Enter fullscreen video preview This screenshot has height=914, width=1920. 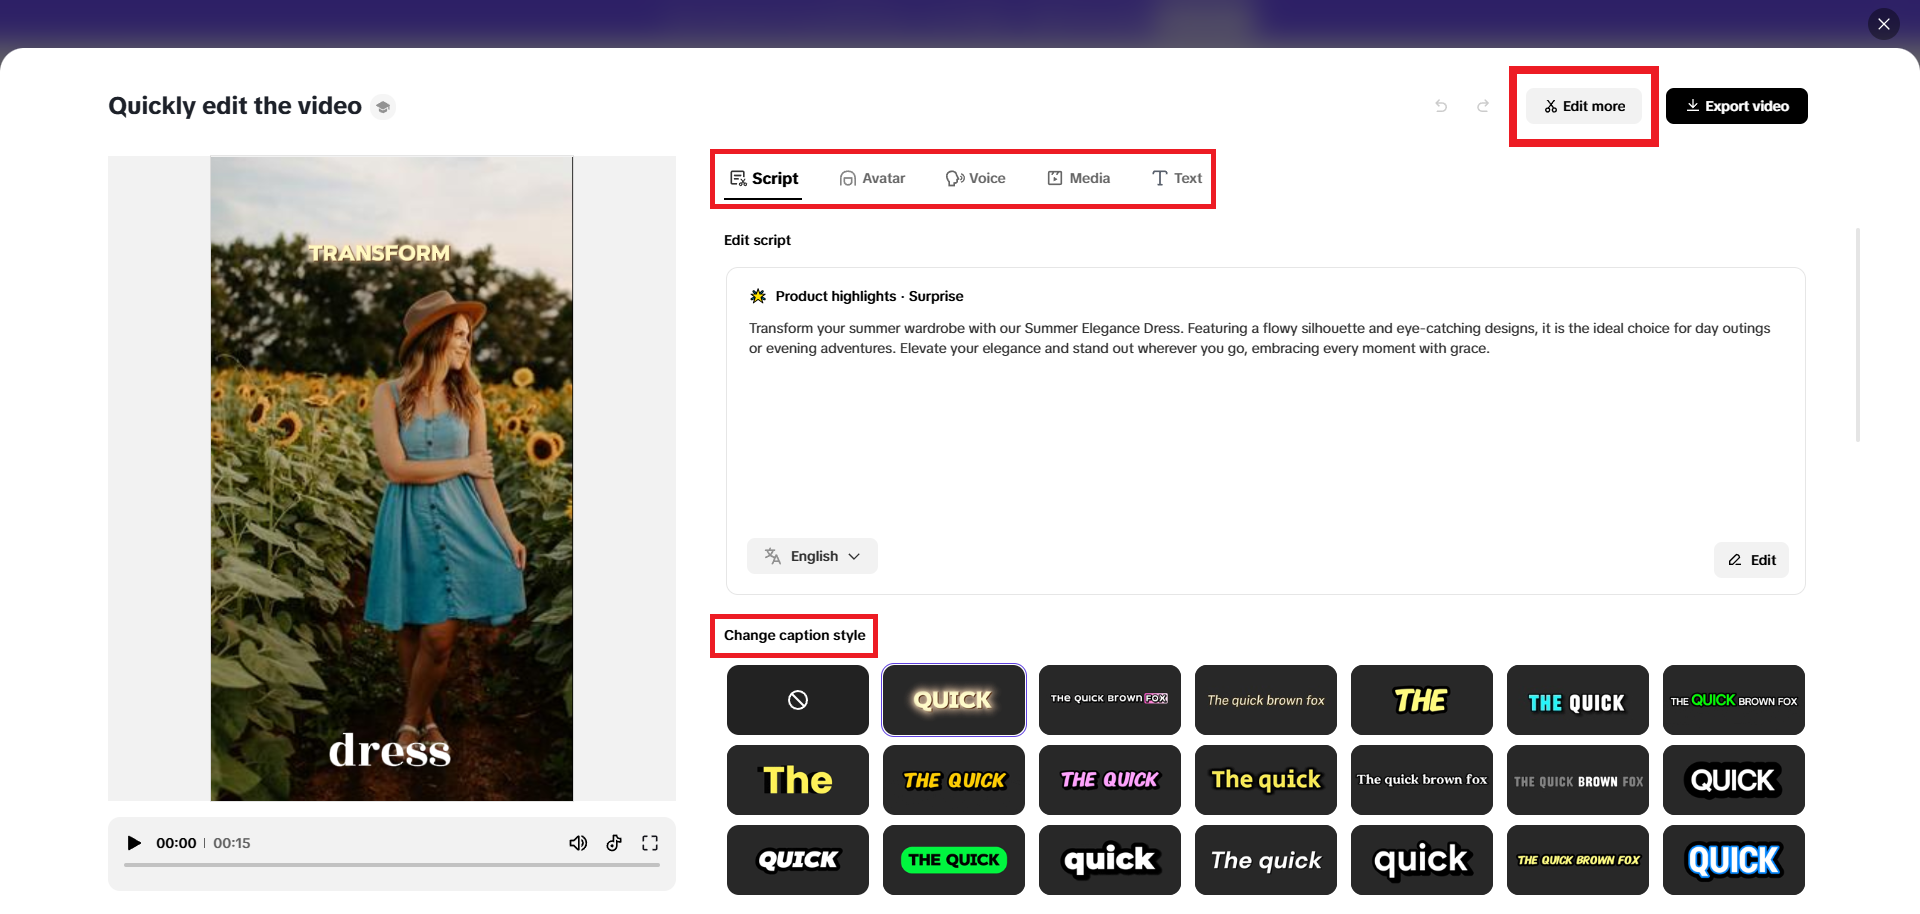point(650,843)
